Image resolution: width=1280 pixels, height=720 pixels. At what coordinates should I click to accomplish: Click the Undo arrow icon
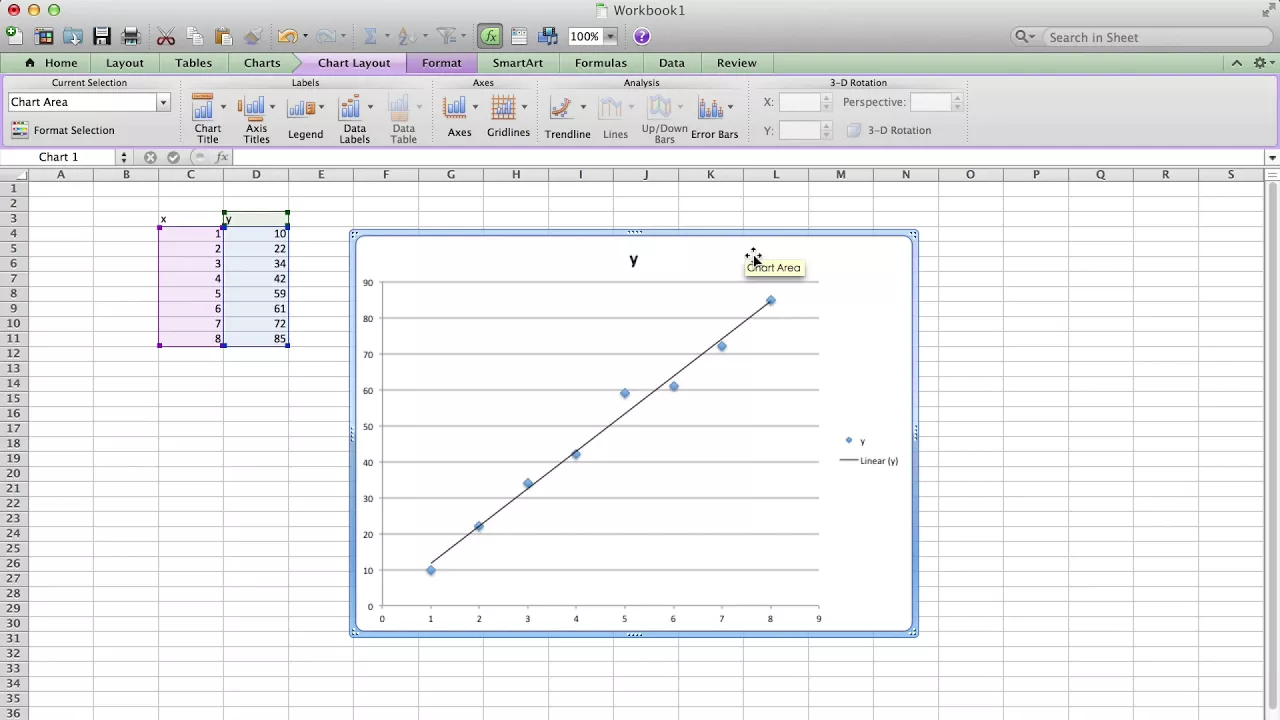[x=287, y=36]
